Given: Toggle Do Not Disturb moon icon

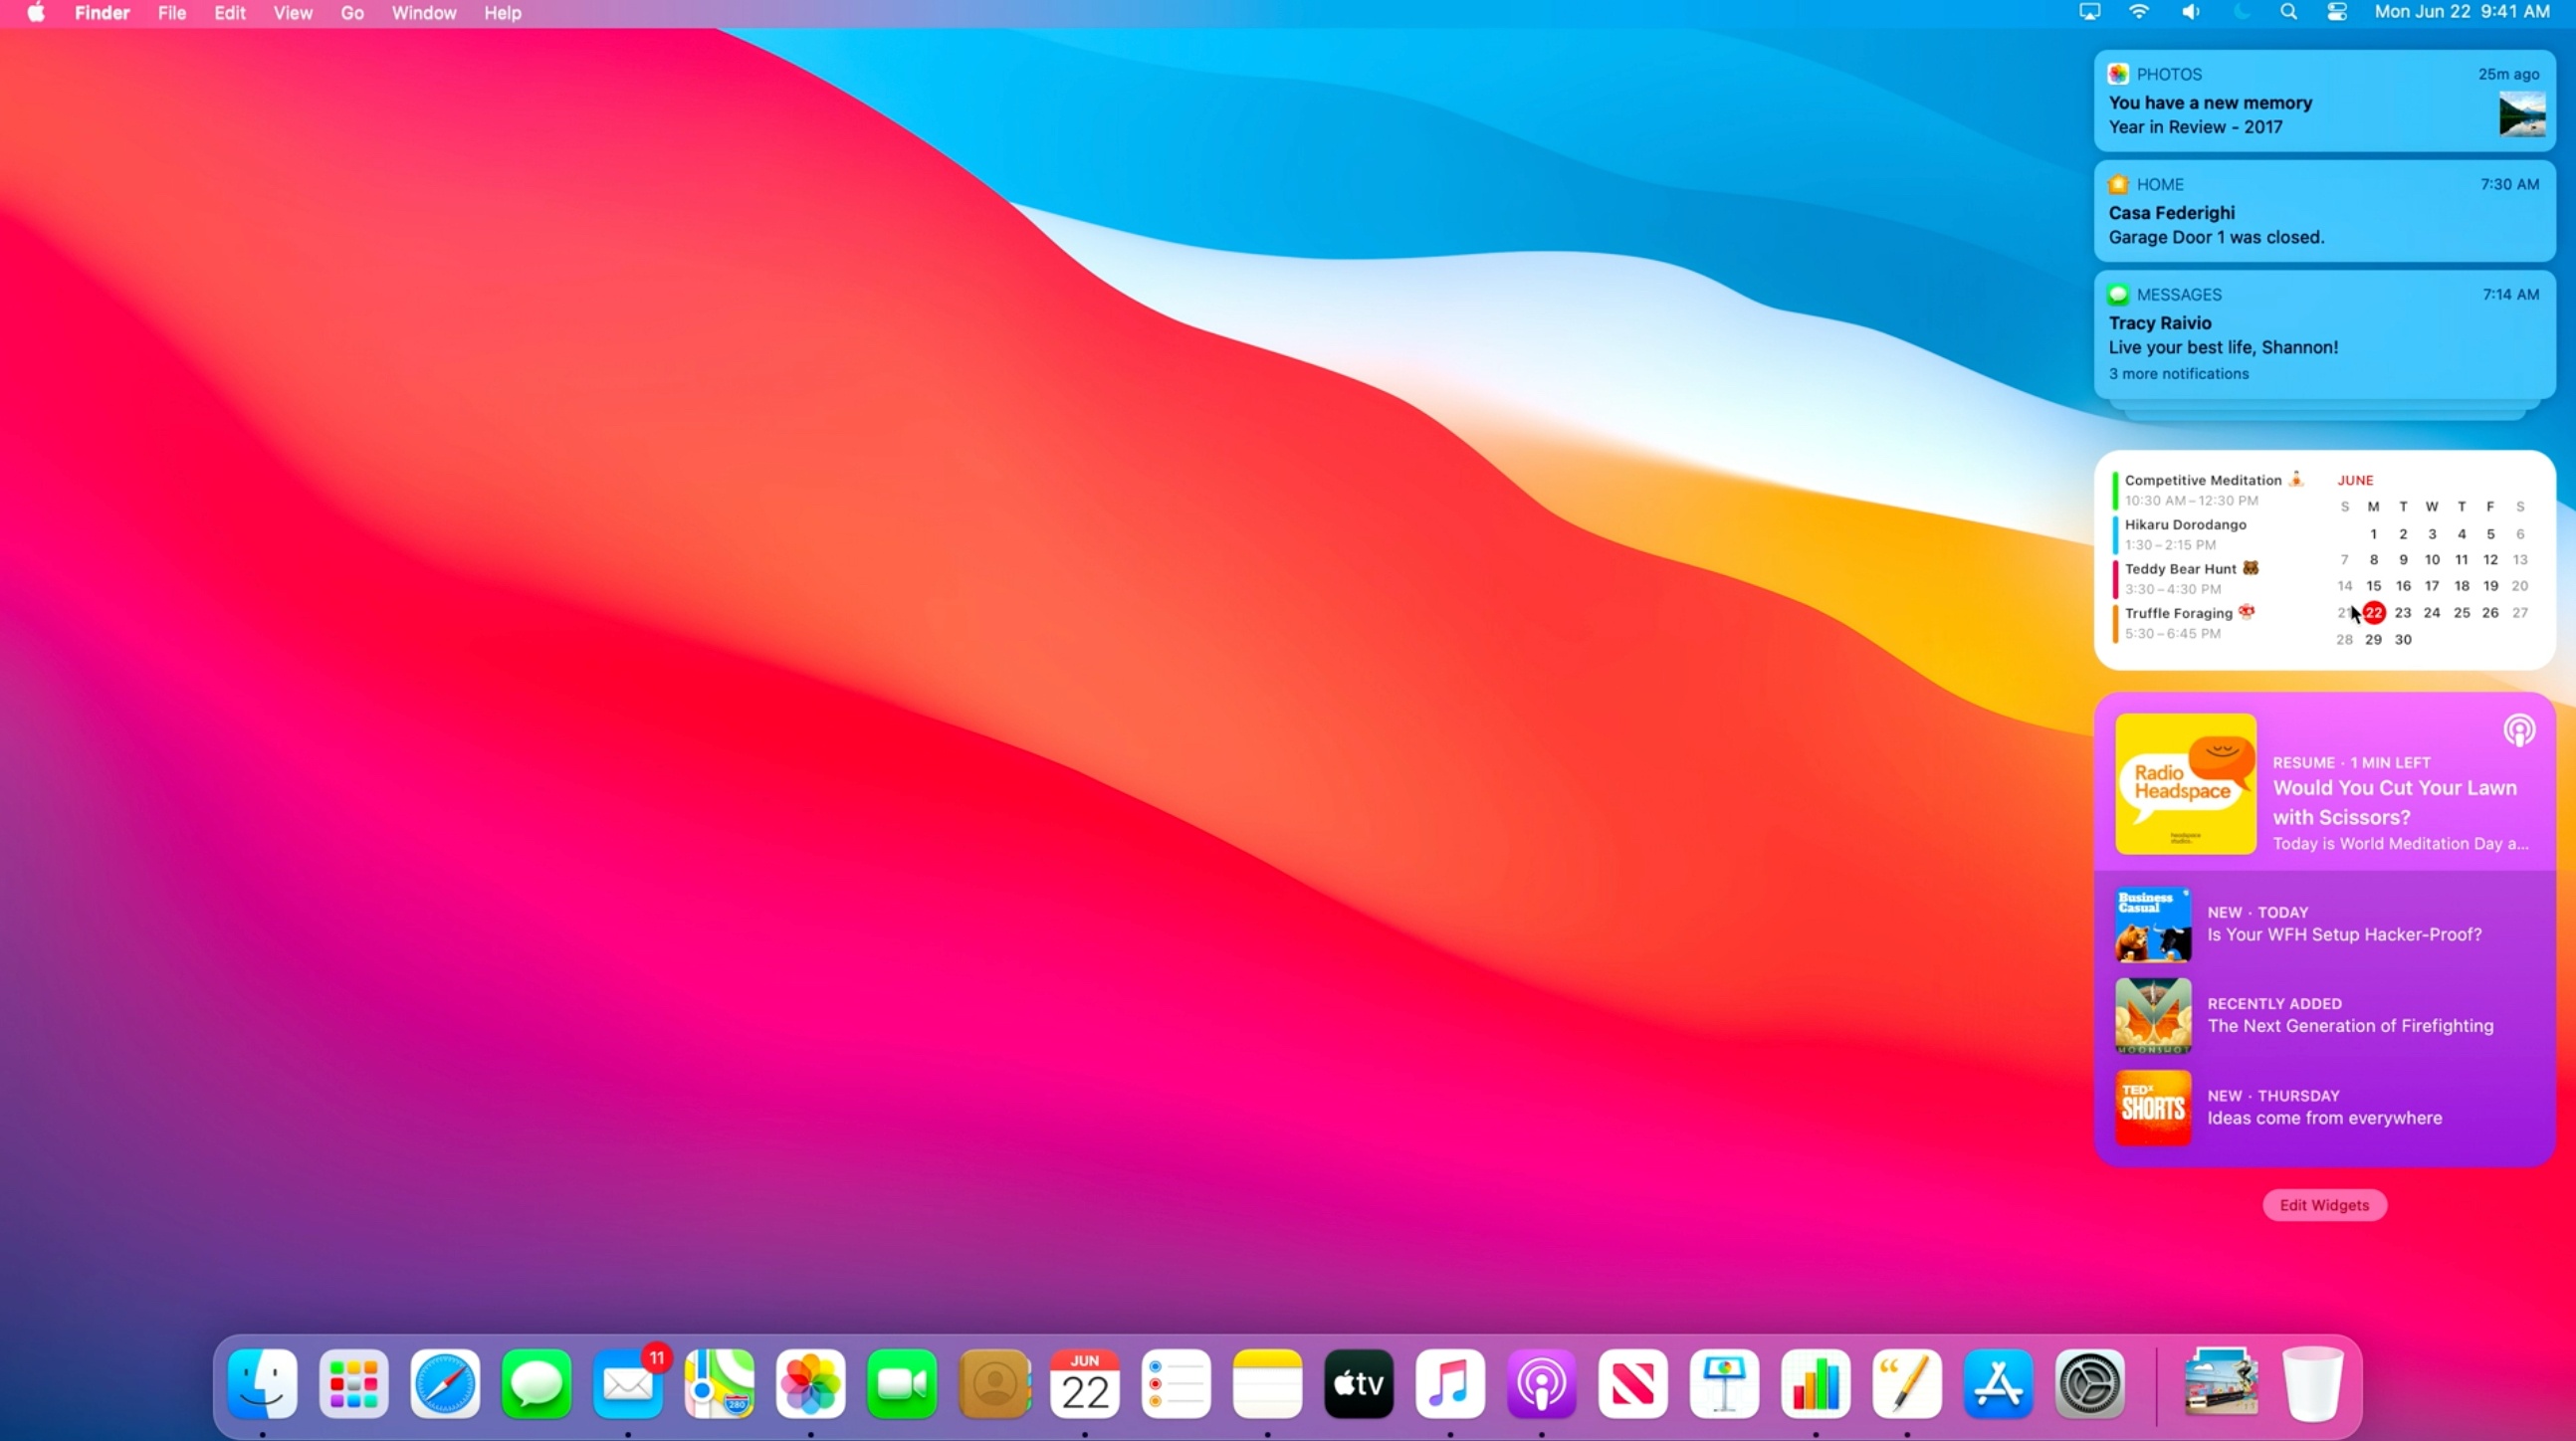Looking at the screenshot, I should [x=2240, y=13].
